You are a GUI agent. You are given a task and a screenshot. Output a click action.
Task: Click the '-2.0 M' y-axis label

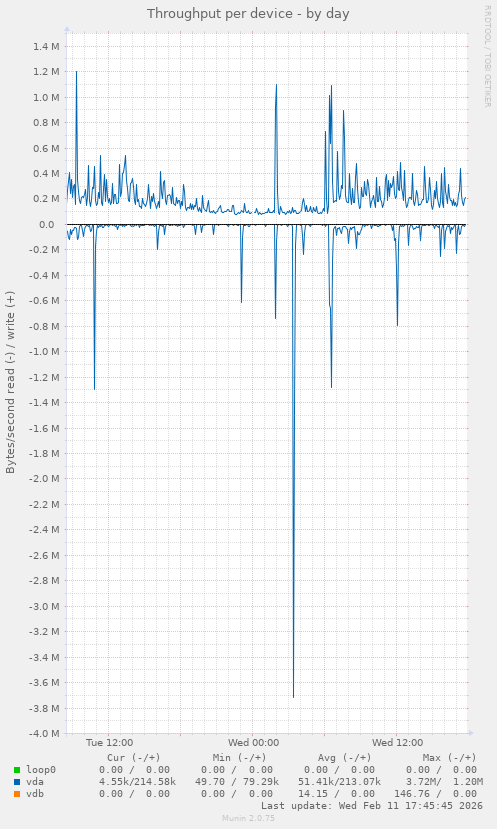pyautogui.click(x=44, y=479)
